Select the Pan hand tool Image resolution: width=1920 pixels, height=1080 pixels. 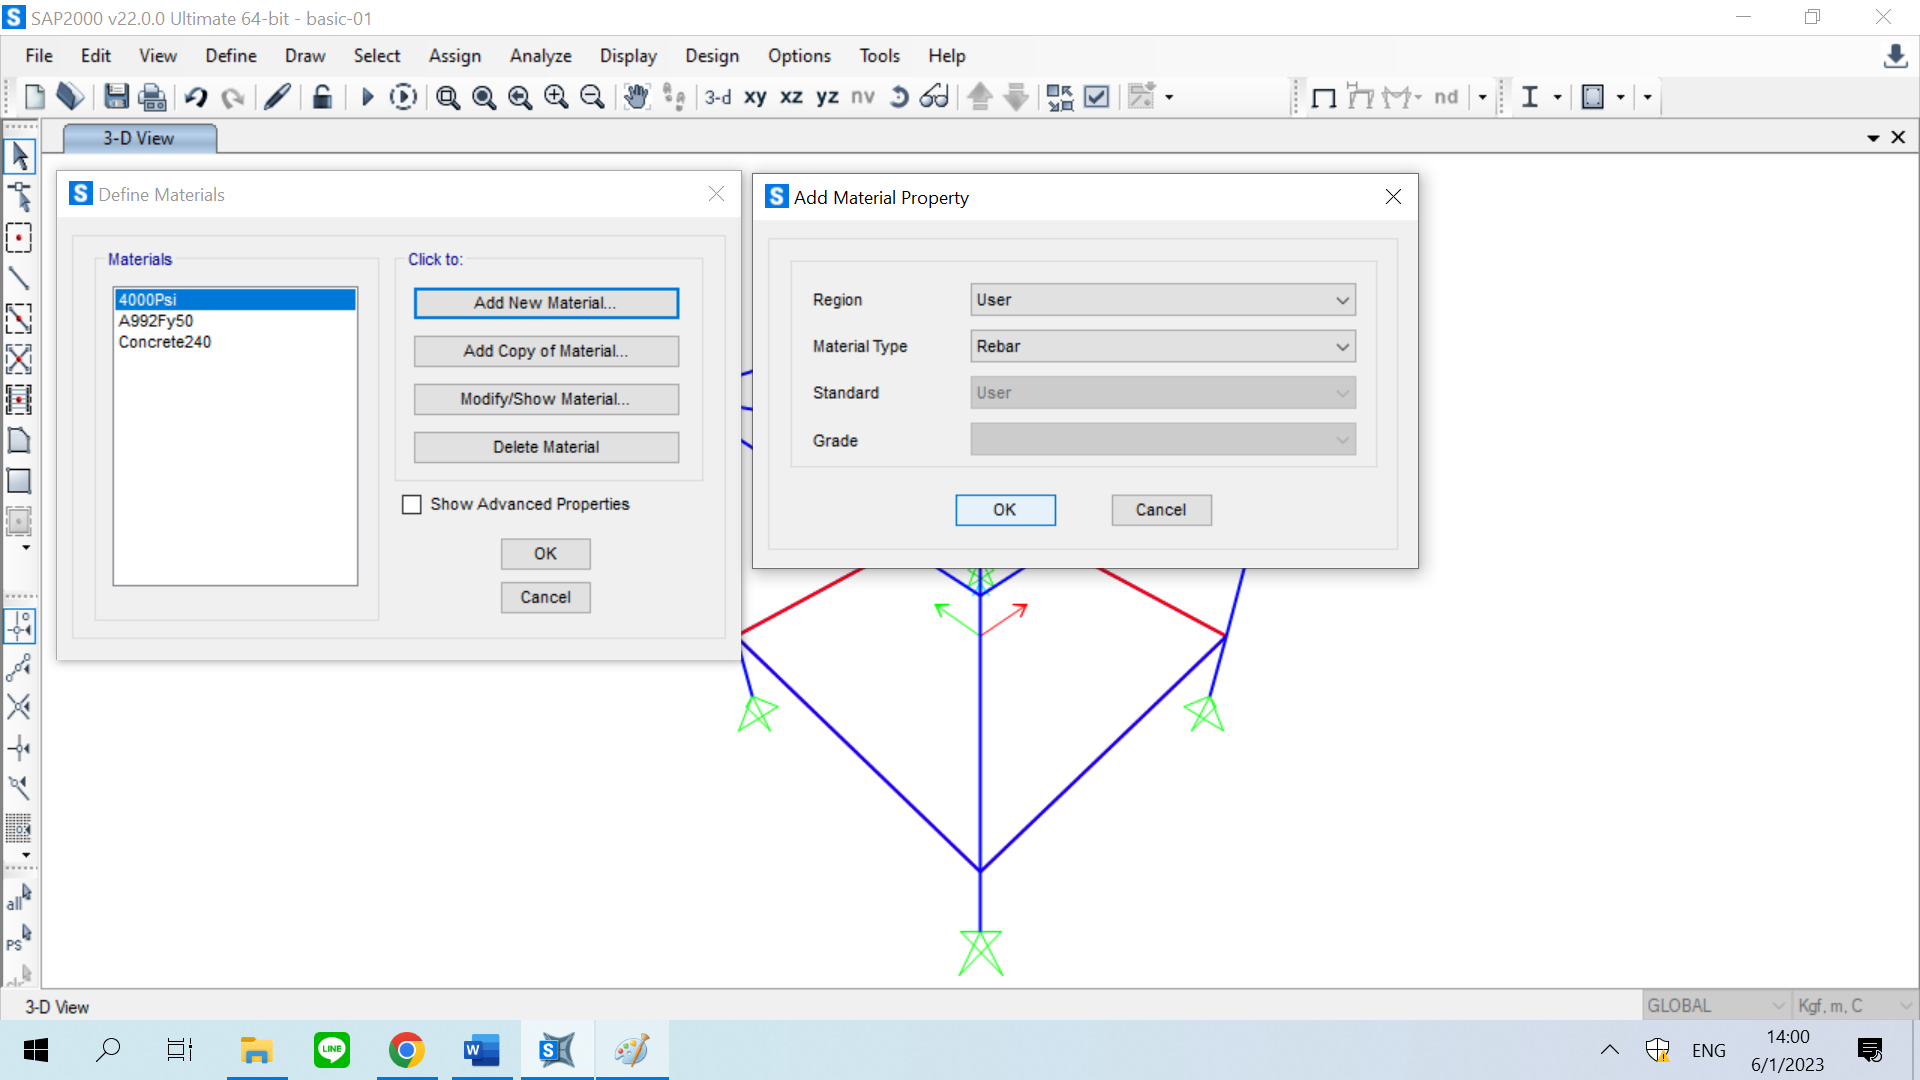pos(636,97)
